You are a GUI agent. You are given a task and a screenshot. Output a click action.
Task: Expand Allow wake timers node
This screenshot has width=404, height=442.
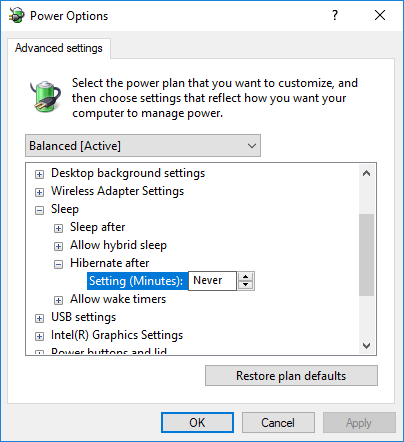(58, 300)
